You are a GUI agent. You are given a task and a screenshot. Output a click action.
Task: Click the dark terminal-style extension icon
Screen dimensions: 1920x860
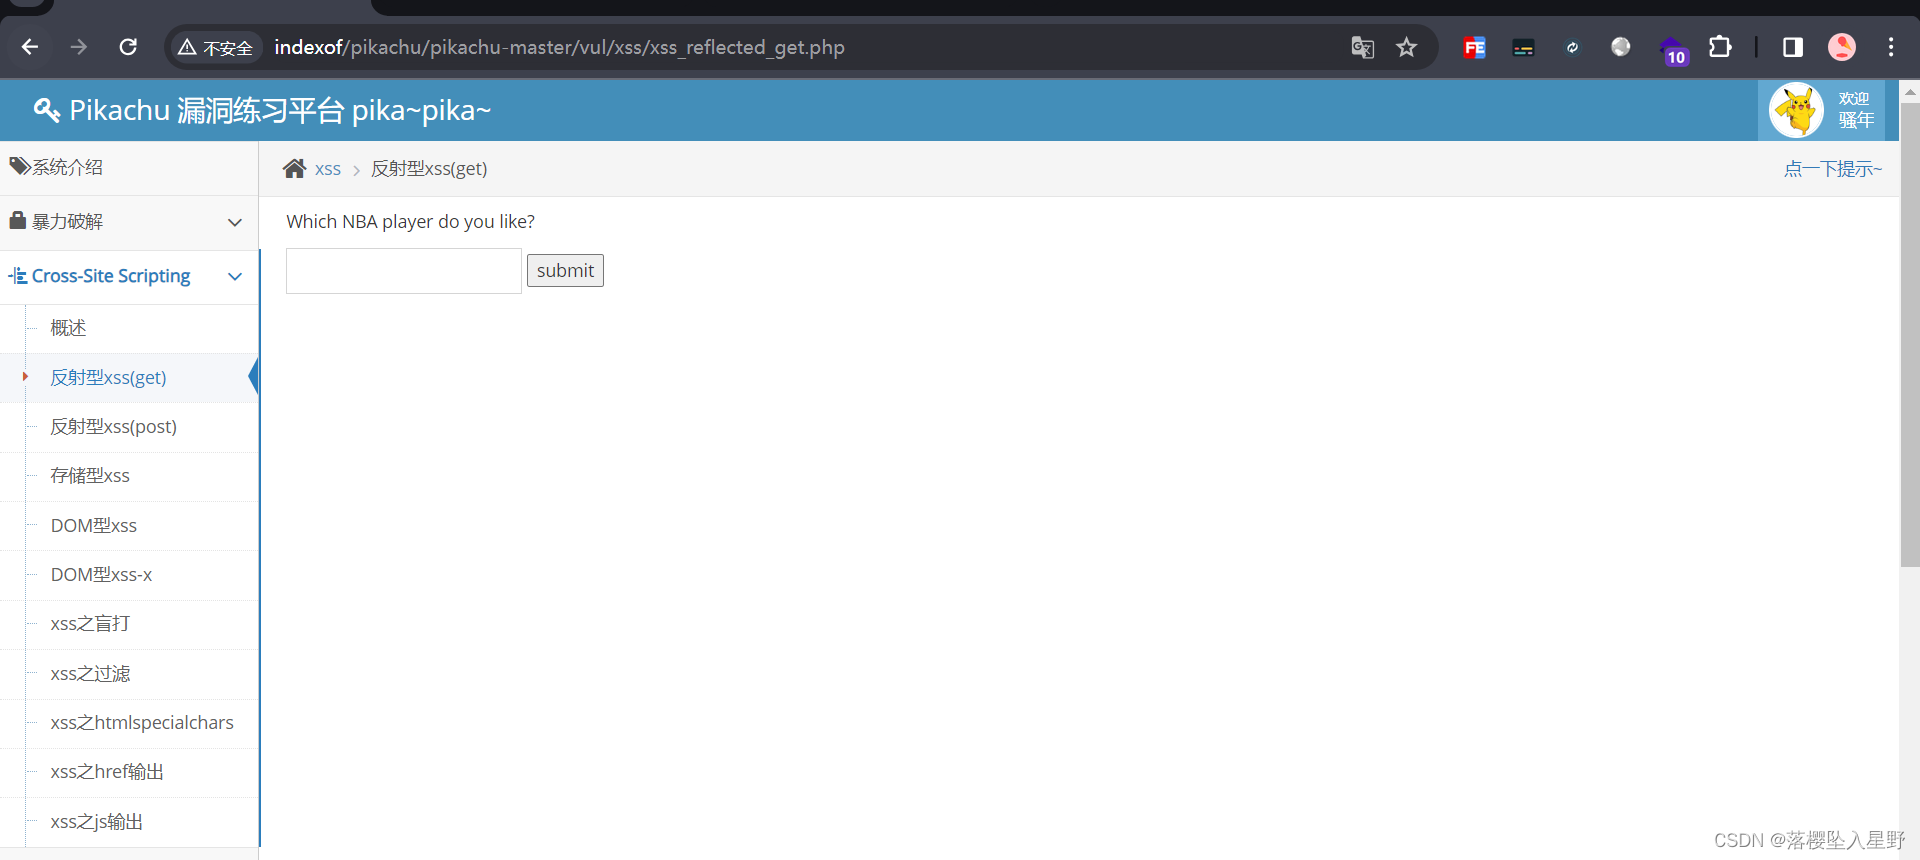point(1524,47)
